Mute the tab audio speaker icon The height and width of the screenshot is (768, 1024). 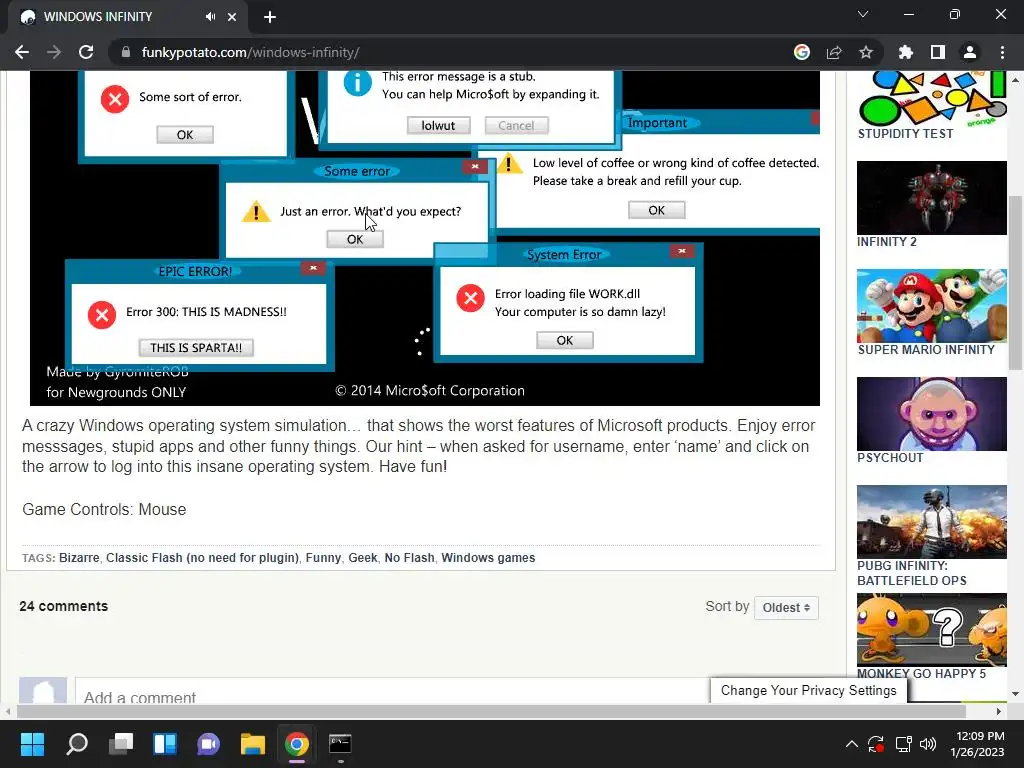tap(210, 17)
